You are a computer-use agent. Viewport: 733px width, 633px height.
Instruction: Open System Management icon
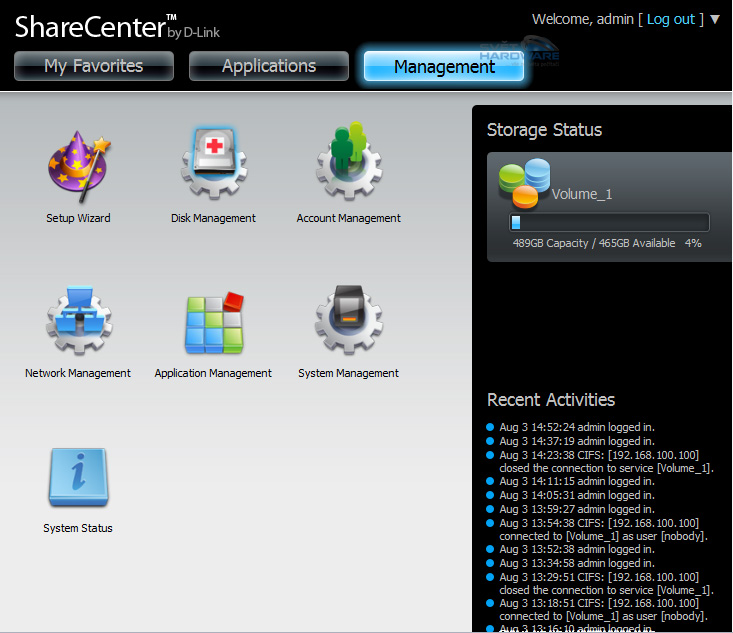[x=348, y=322]
